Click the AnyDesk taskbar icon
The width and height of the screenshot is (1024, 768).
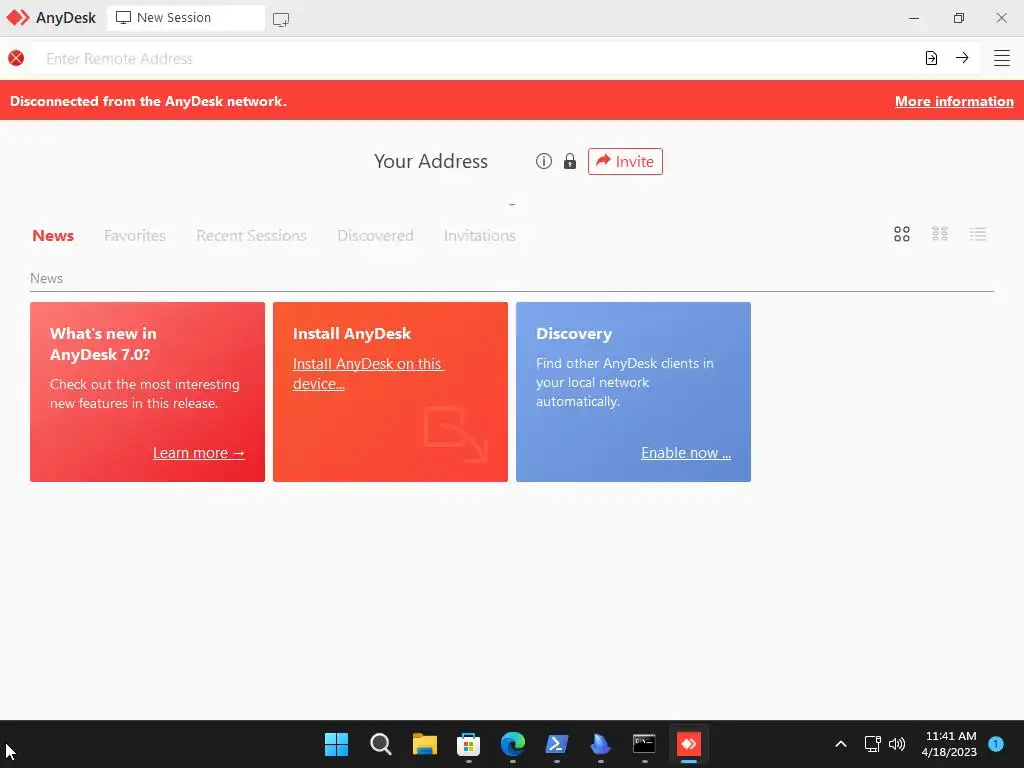pos(688,744)
